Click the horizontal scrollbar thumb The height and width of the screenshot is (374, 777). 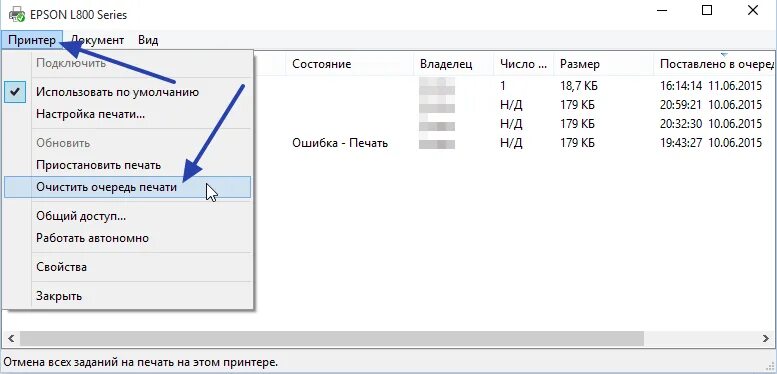pos(332,339)
